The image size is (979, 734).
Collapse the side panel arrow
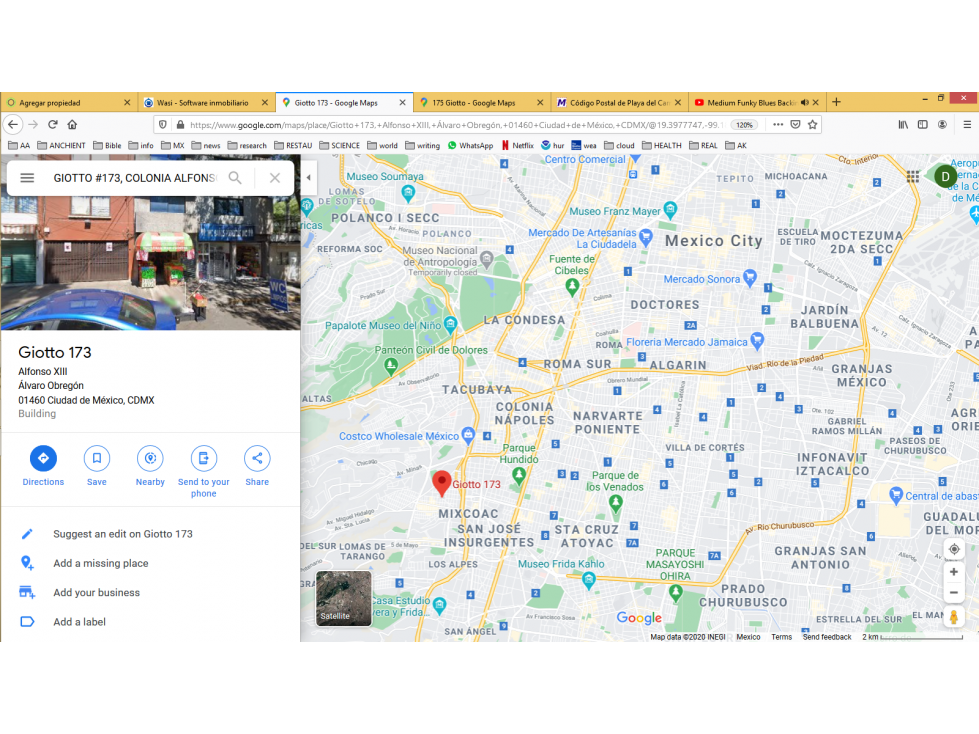tap(308, 177)
